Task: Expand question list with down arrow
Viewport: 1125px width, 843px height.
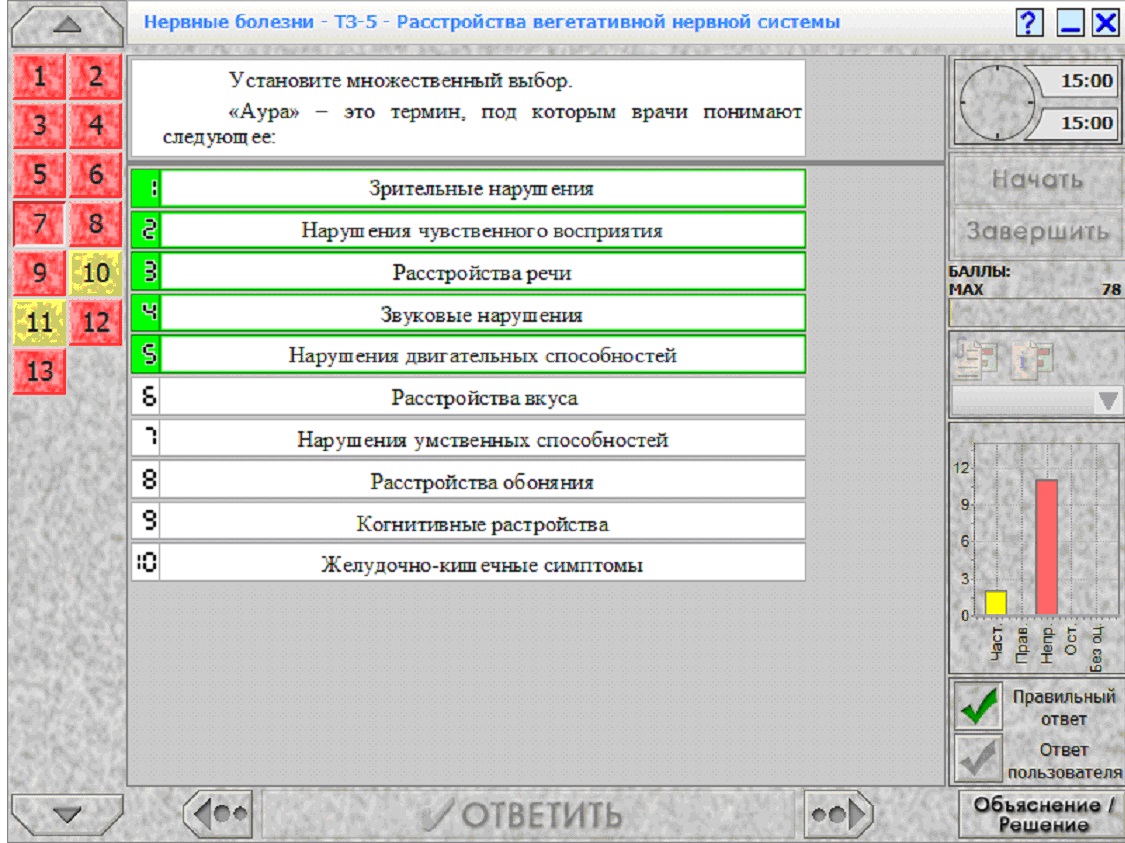Action: (x=67, y=814)
